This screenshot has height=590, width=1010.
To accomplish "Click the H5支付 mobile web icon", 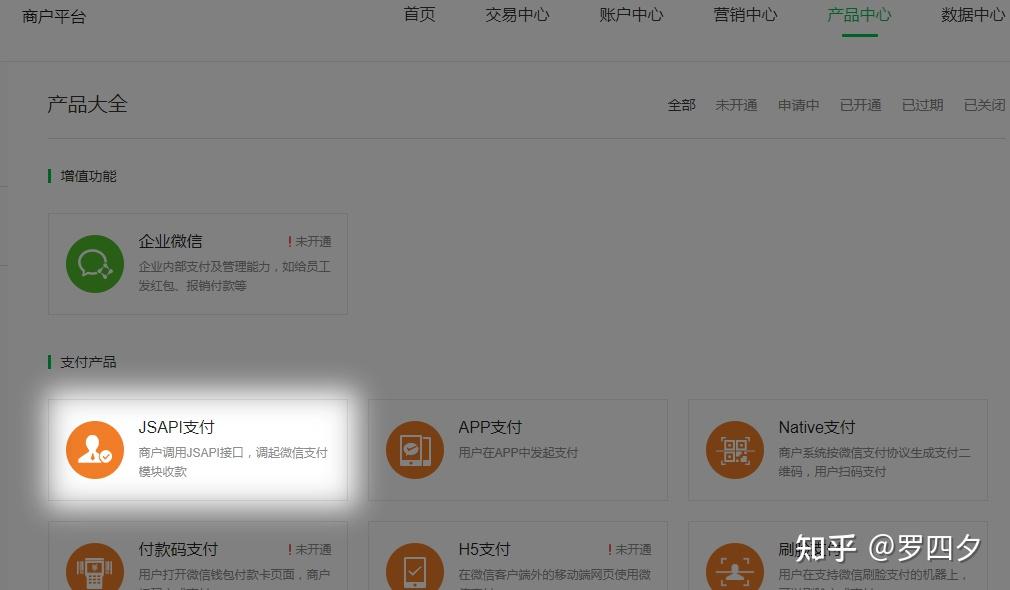I will tap(415, 570).
